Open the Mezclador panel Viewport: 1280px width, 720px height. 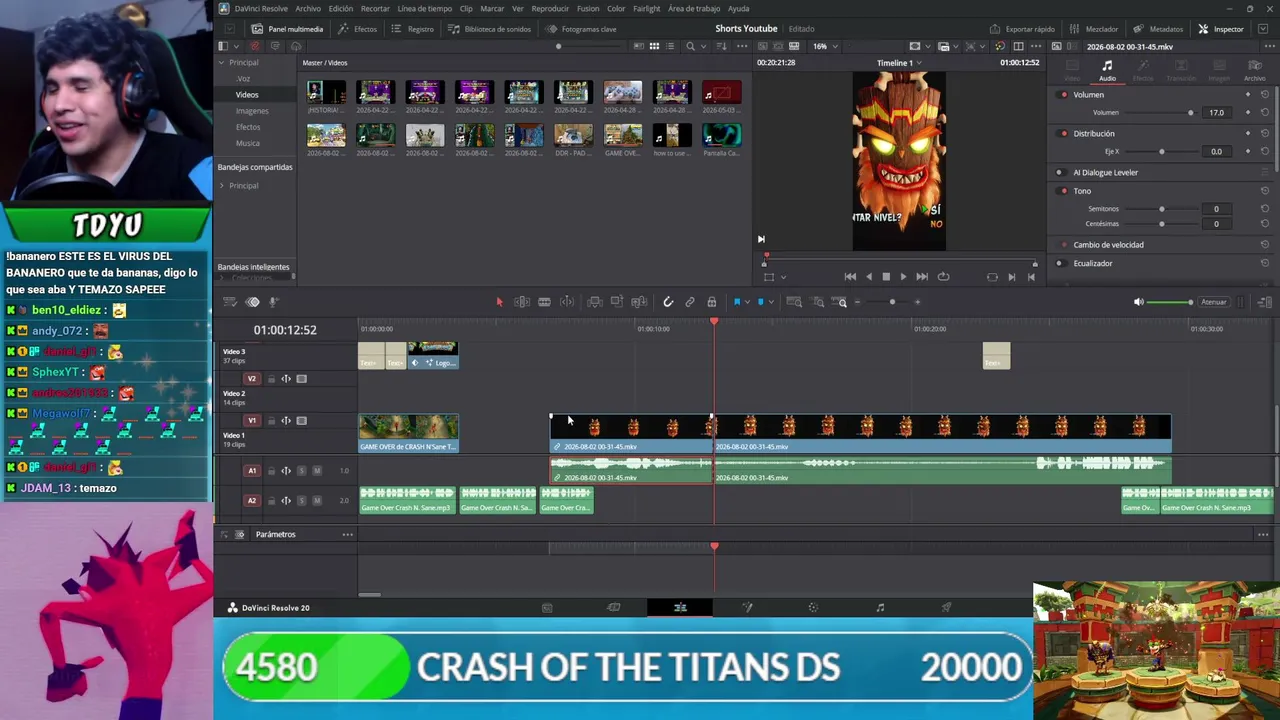tap(1094, 29)
